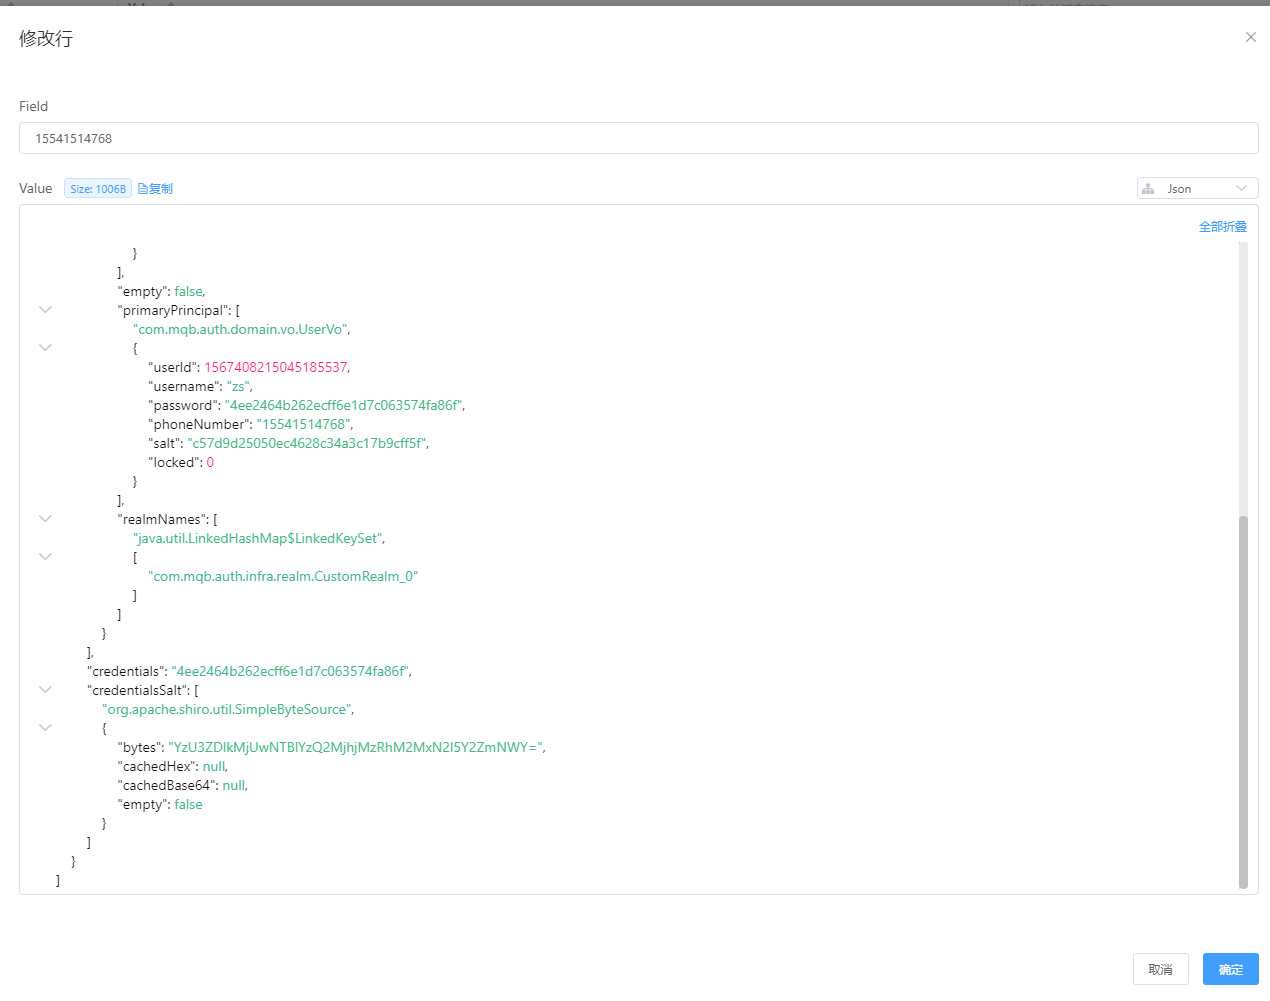Screen dimensions: 1270x1001
Task: Click the JSON editor vertical scrollbar thumb
Action: point(1243,700)
